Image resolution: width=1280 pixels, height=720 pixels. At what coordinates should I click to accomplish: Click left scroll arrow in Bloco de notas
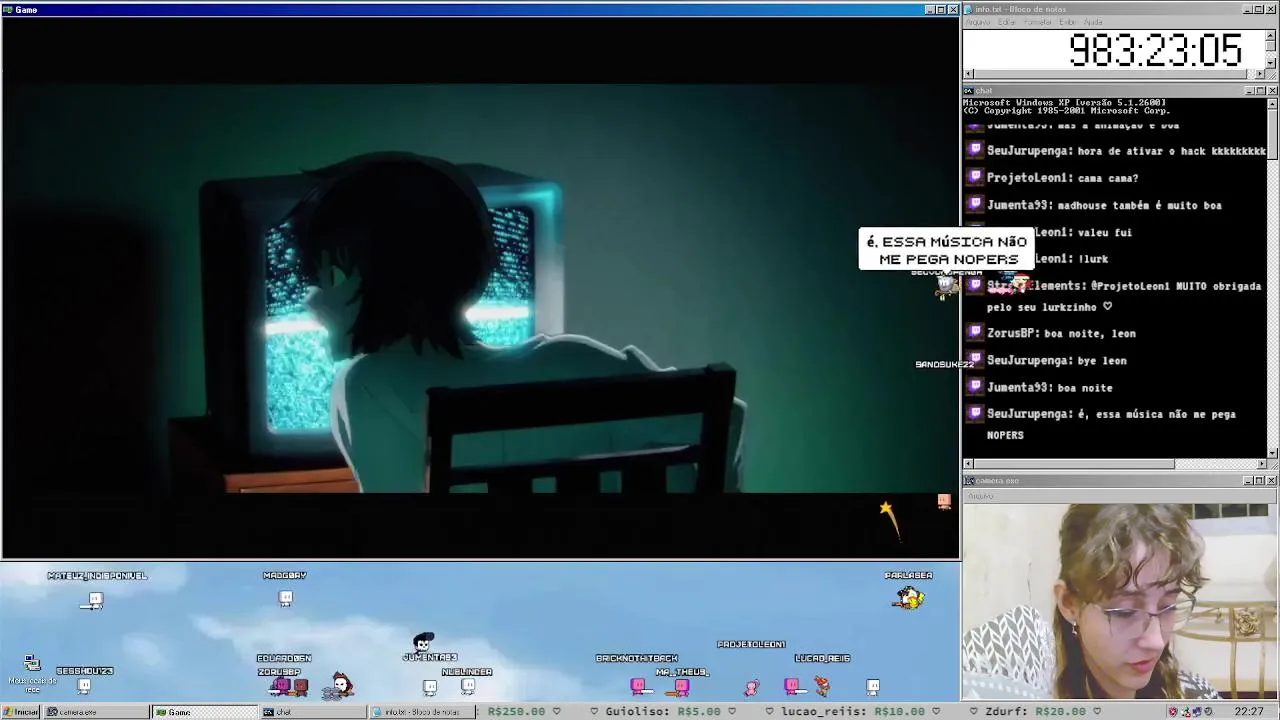[968, 74]
